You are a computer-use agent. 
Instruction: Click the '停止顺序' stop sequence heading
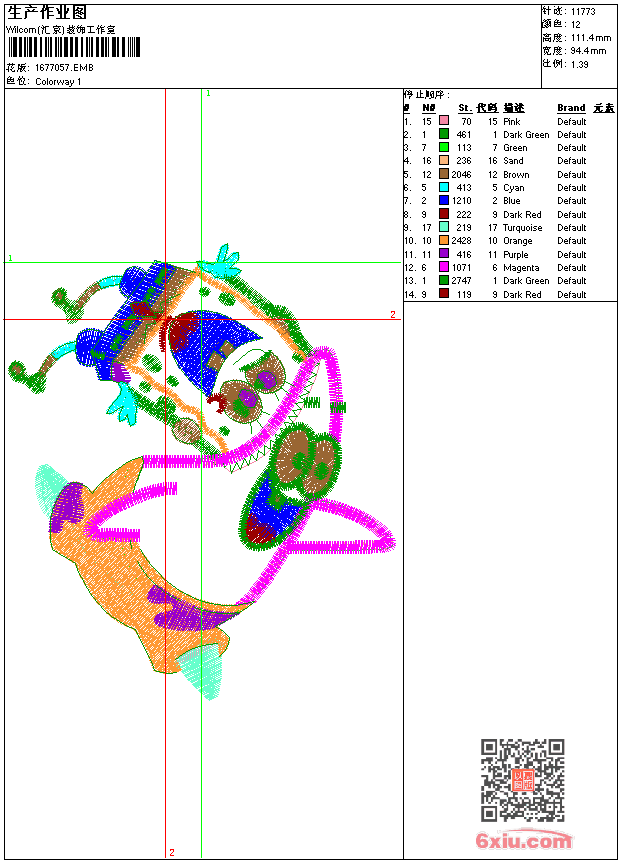(x=427, y=95)
